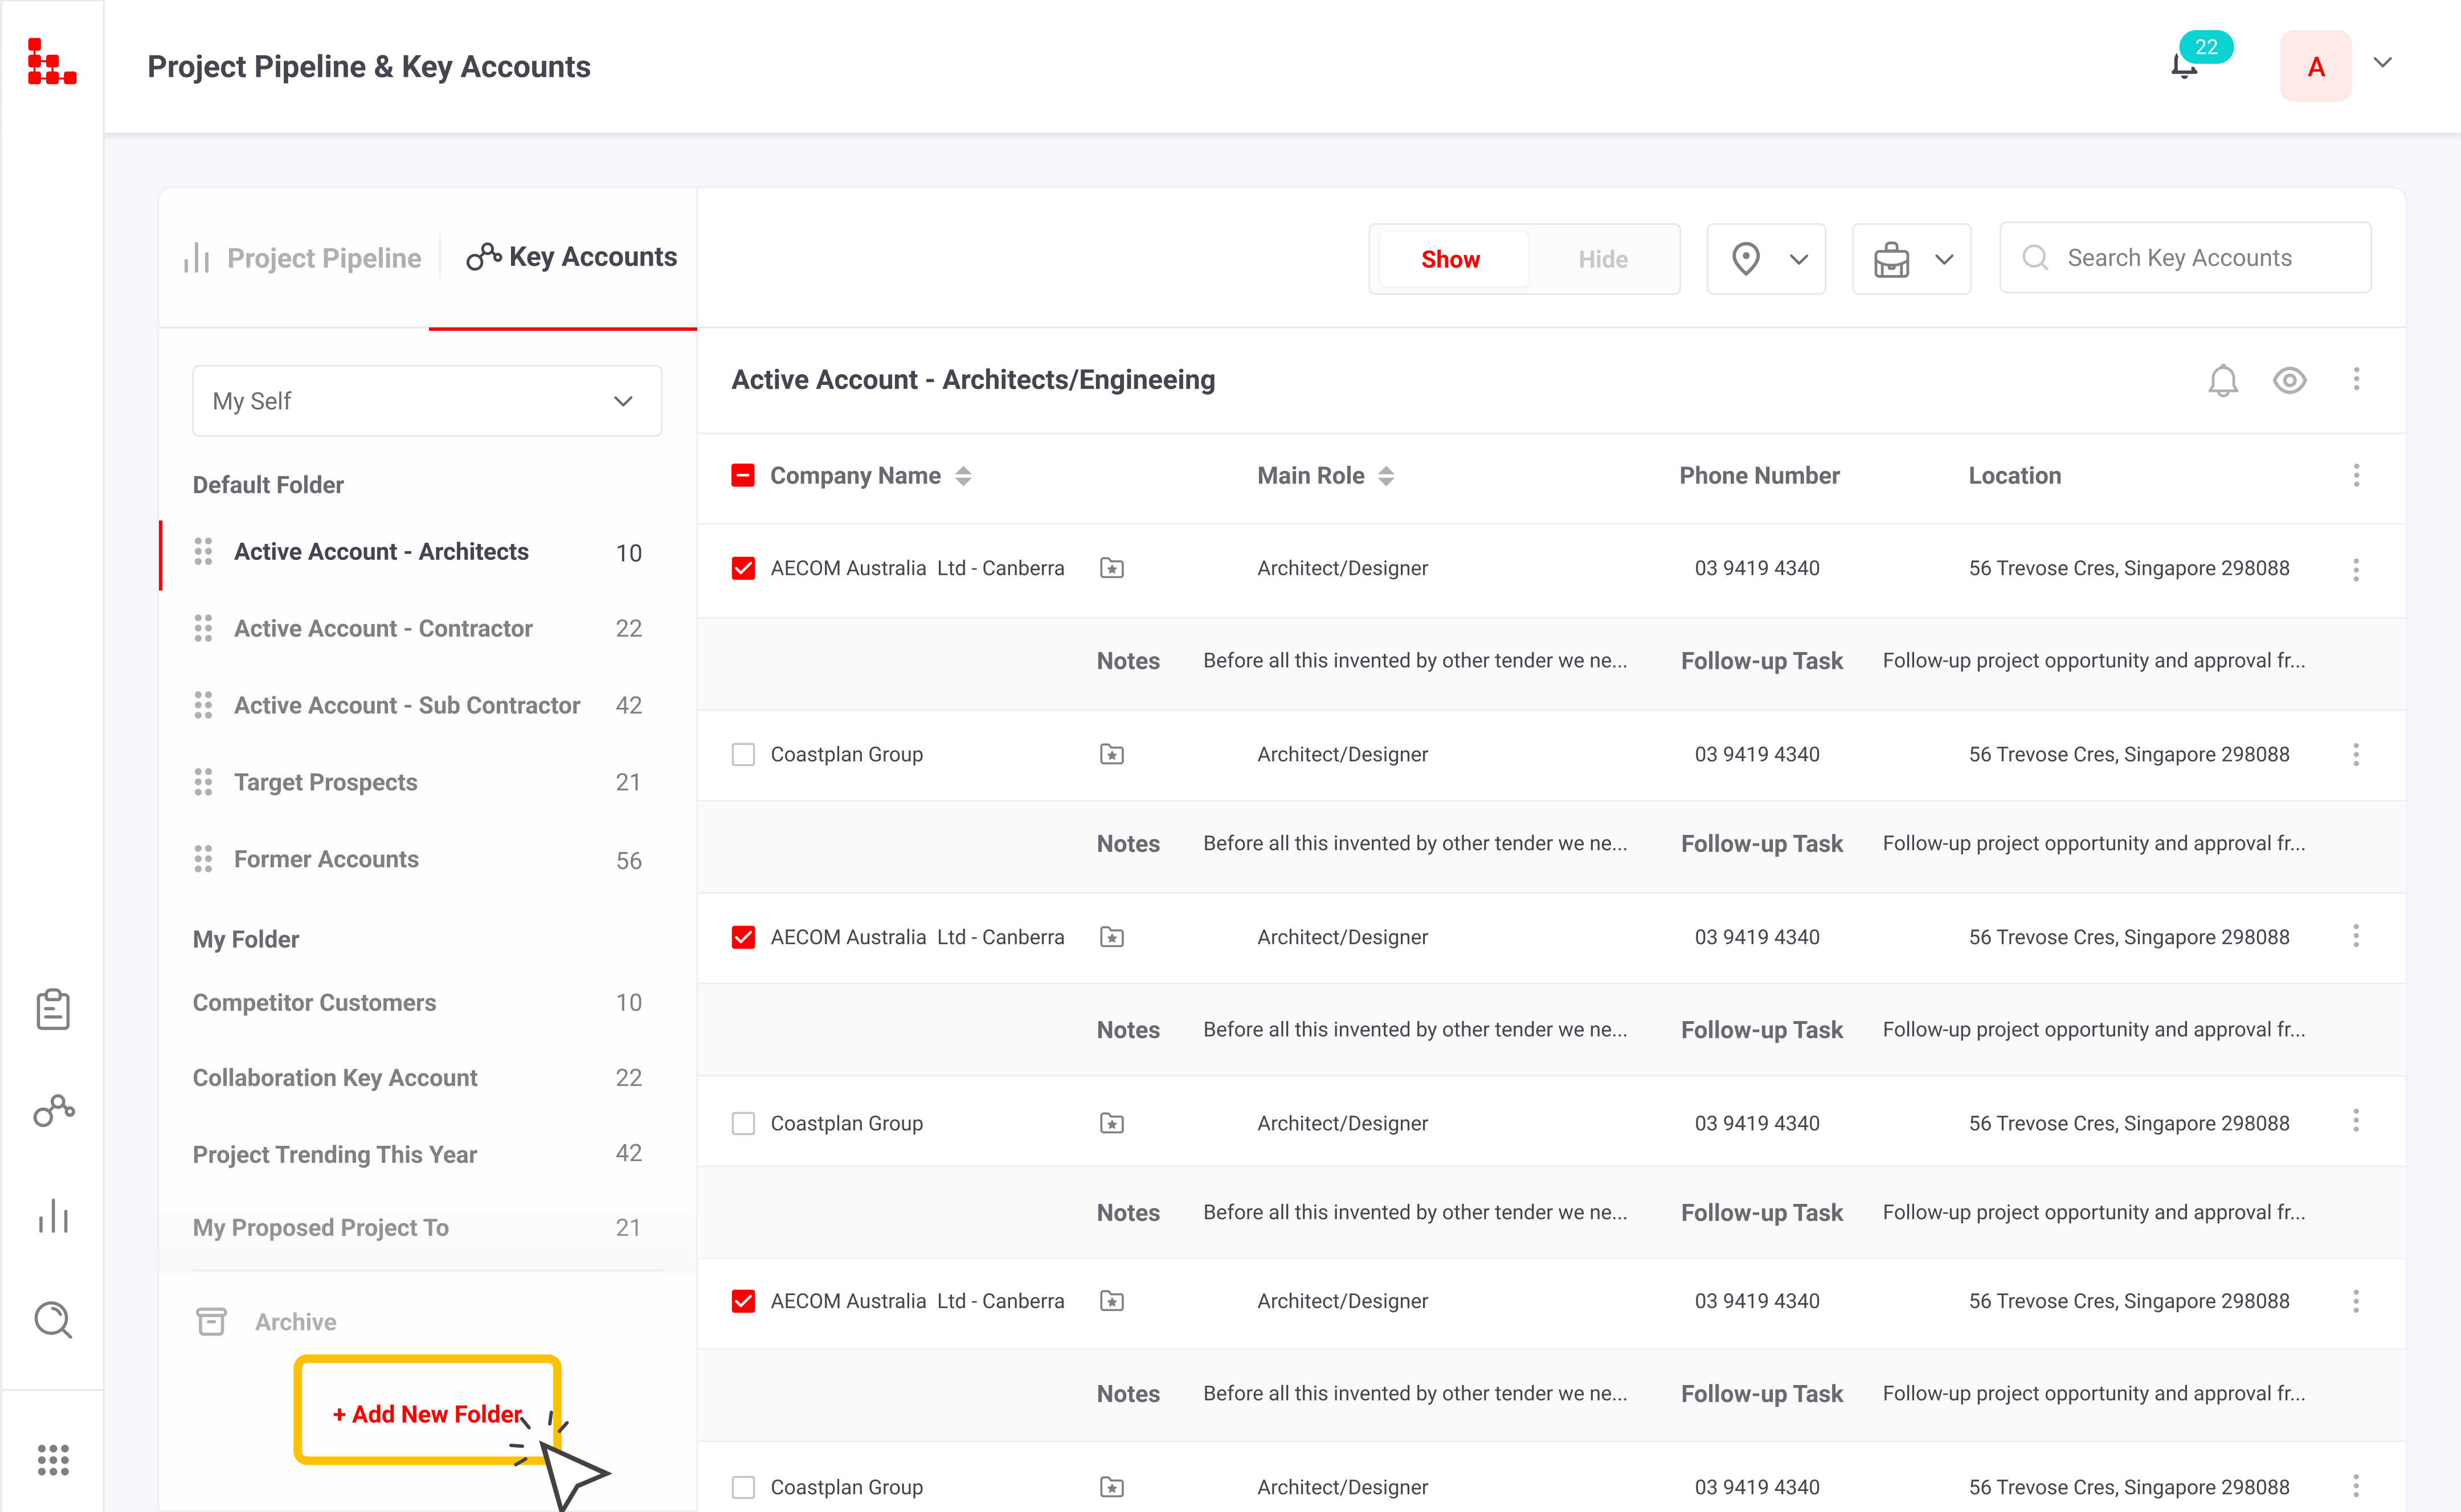Select the Target Prospects folder

(x=325, y=782)
